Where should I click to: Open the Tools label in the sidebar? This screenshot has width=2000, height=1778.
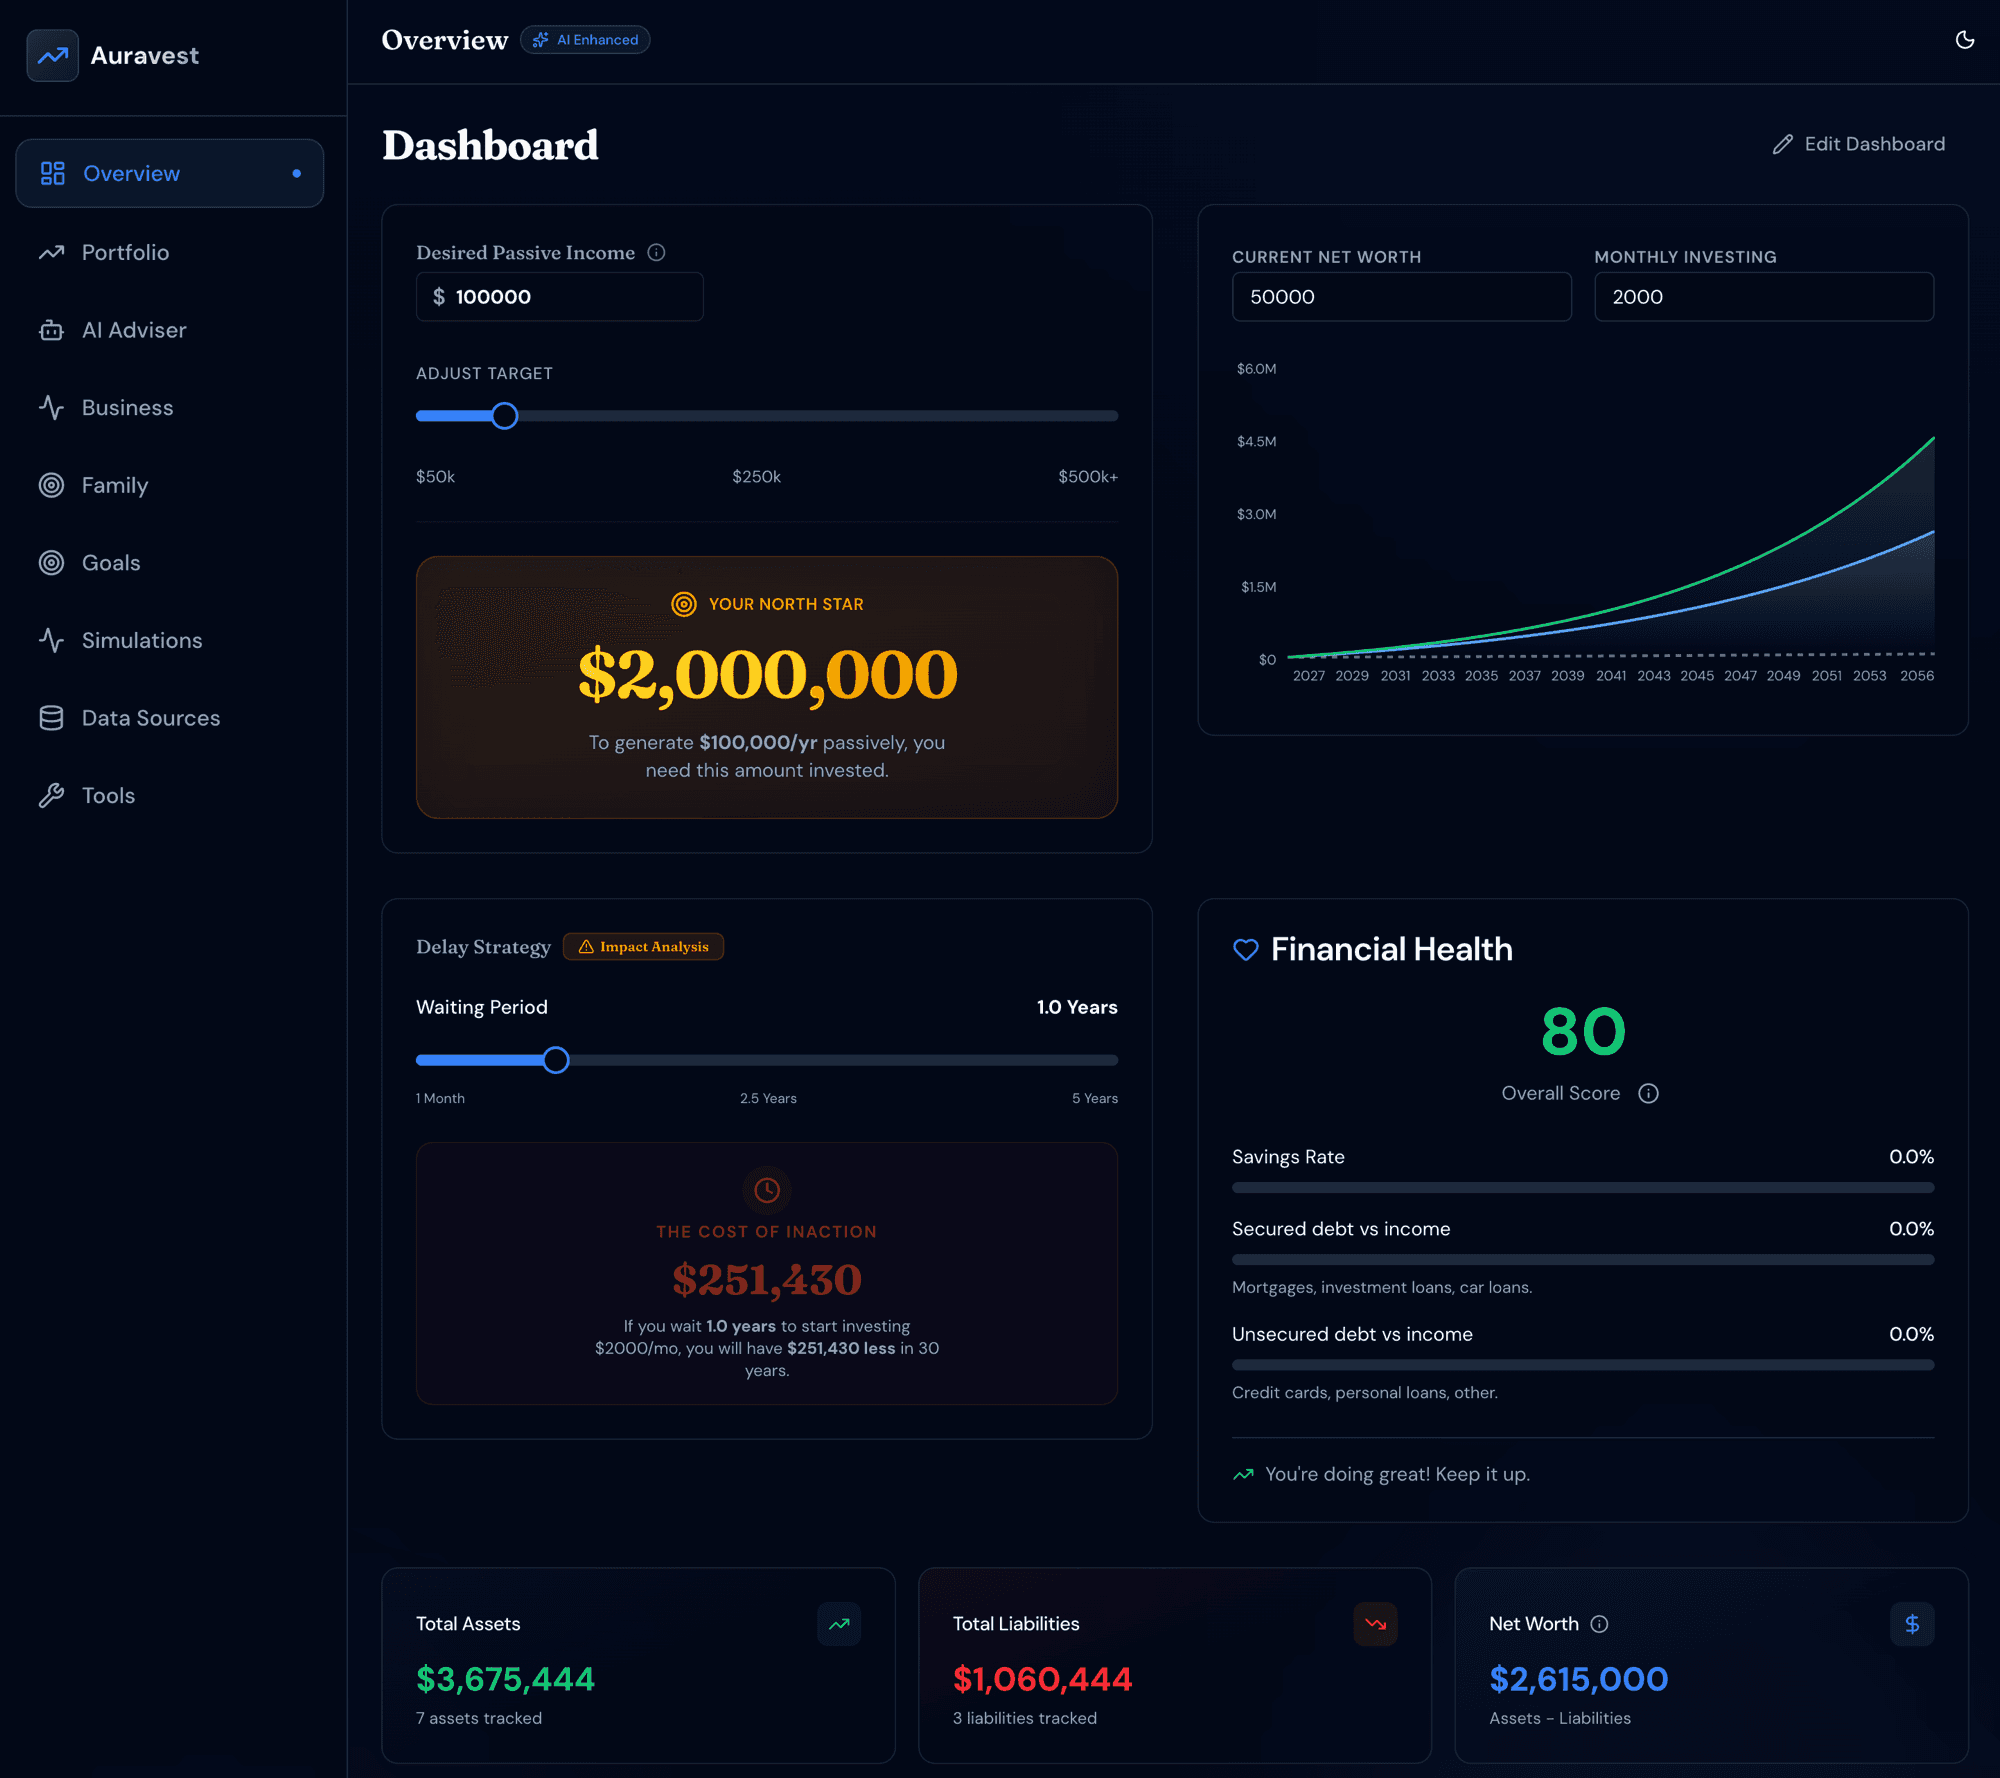[x=108, y=795]
